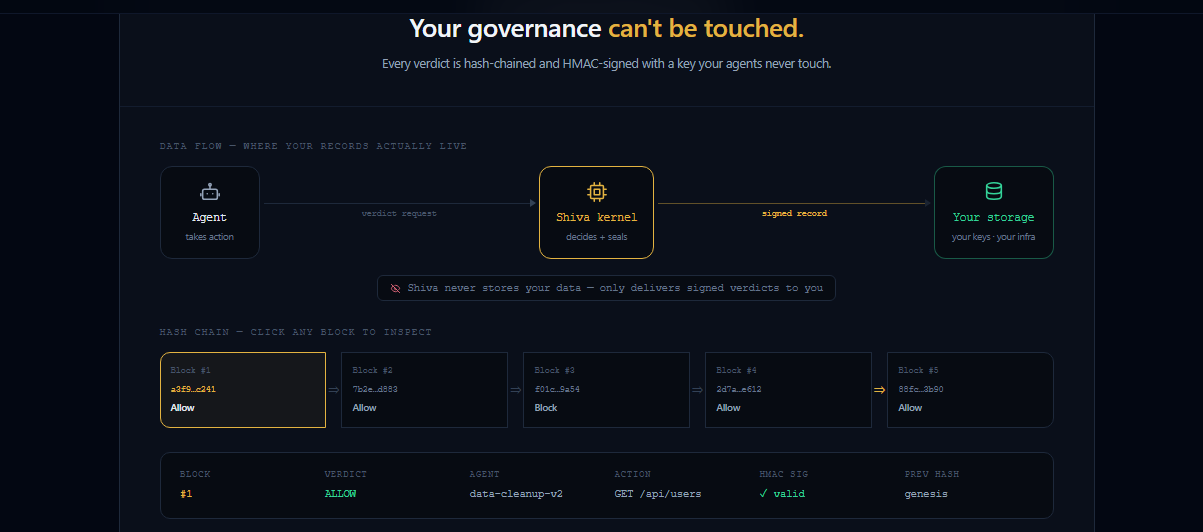Click the PREV HASH column header
This screenshot has width=1203, height=532.
click(x=932, y=474)
